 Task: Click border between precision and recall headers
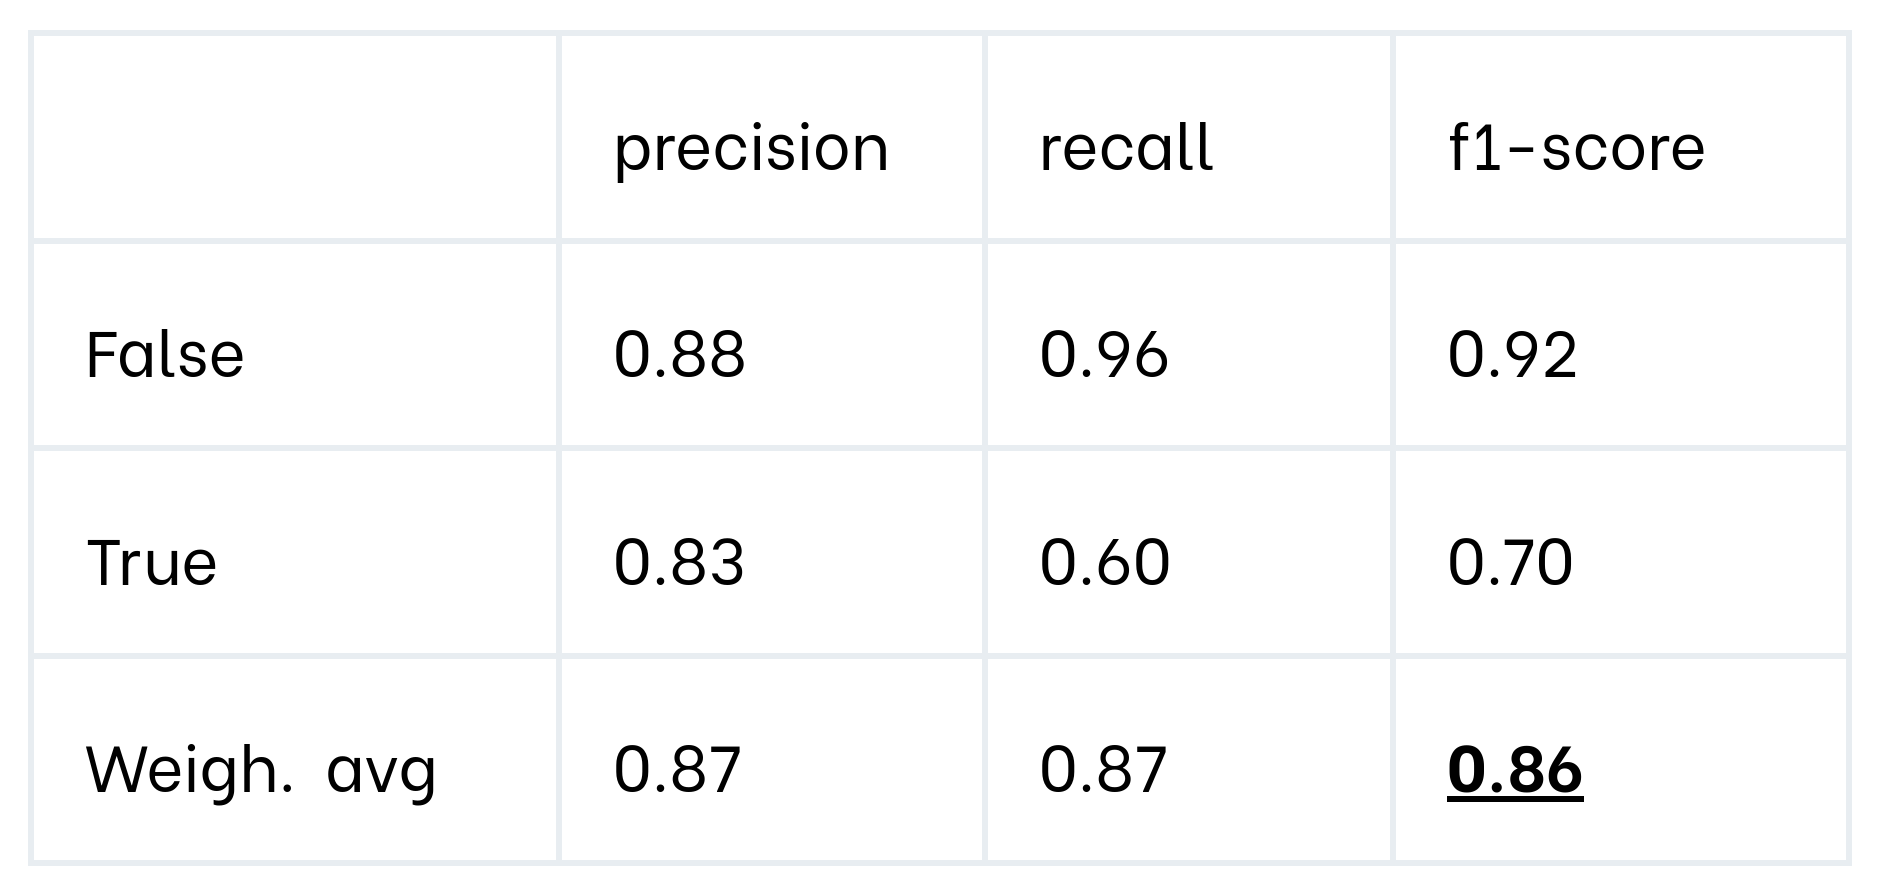(985, 138)
